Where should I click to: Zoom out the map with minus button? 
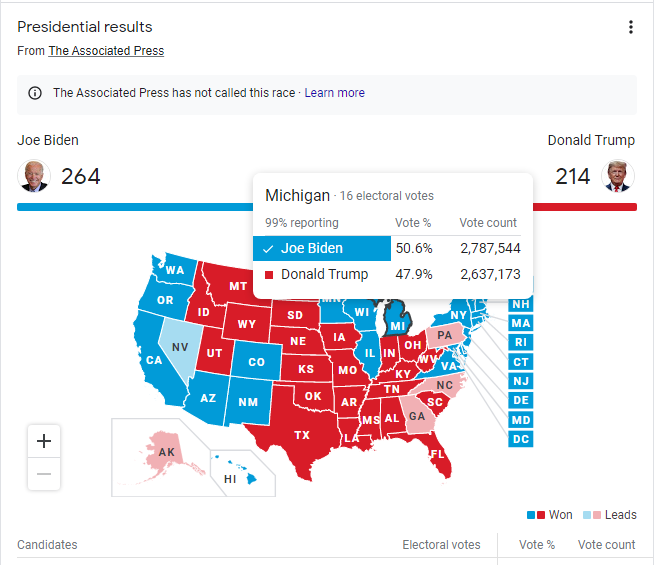(x=44, y=474)
